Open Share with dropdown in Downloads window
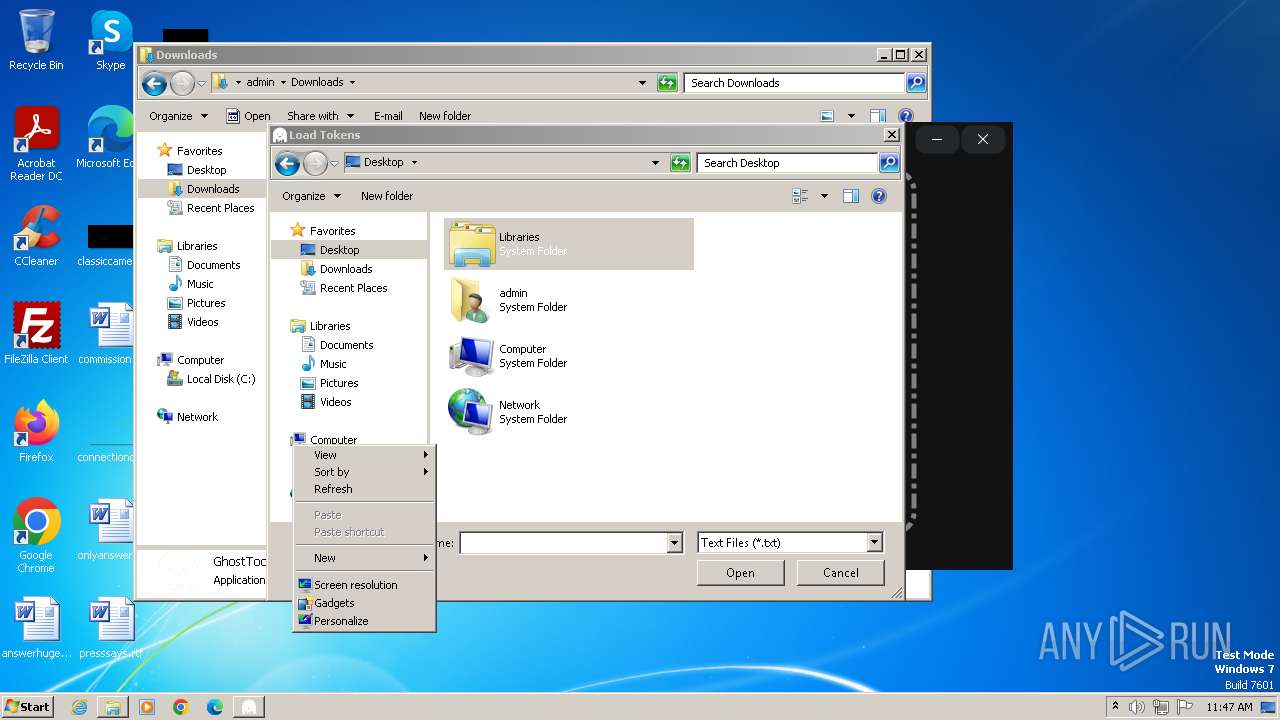The height and width of the screenshot is (720, 1280). coord(320,116)
